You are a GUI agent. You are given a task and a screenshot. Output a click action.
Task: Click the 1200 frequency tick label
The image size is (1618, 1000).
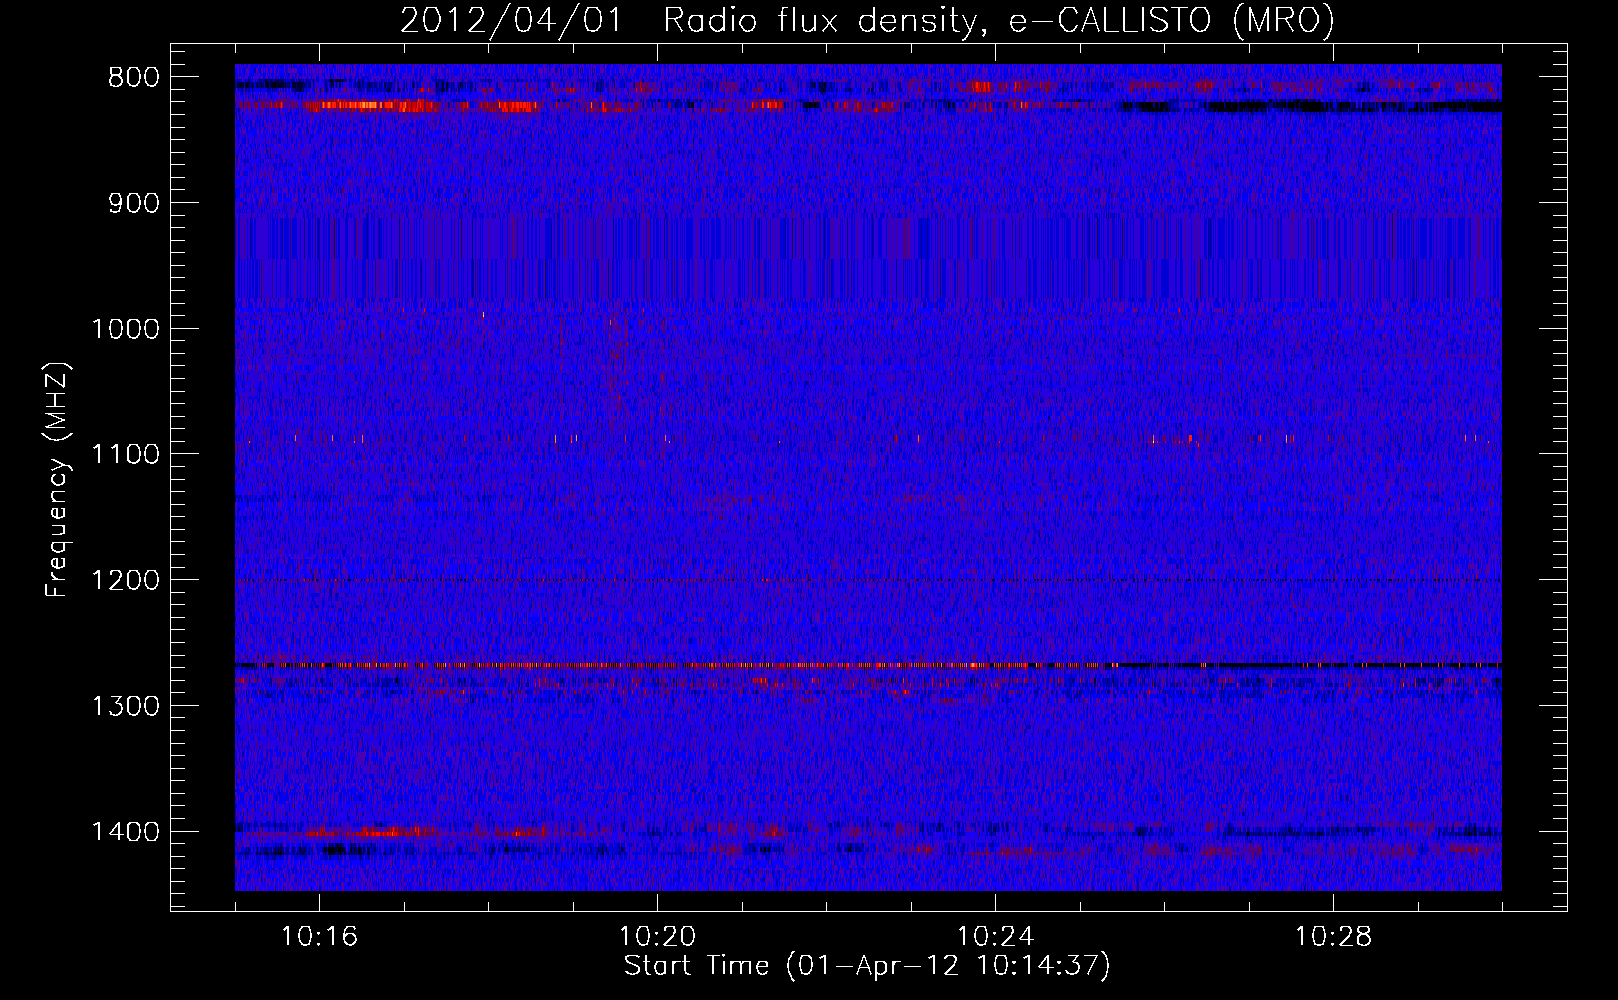125,581
